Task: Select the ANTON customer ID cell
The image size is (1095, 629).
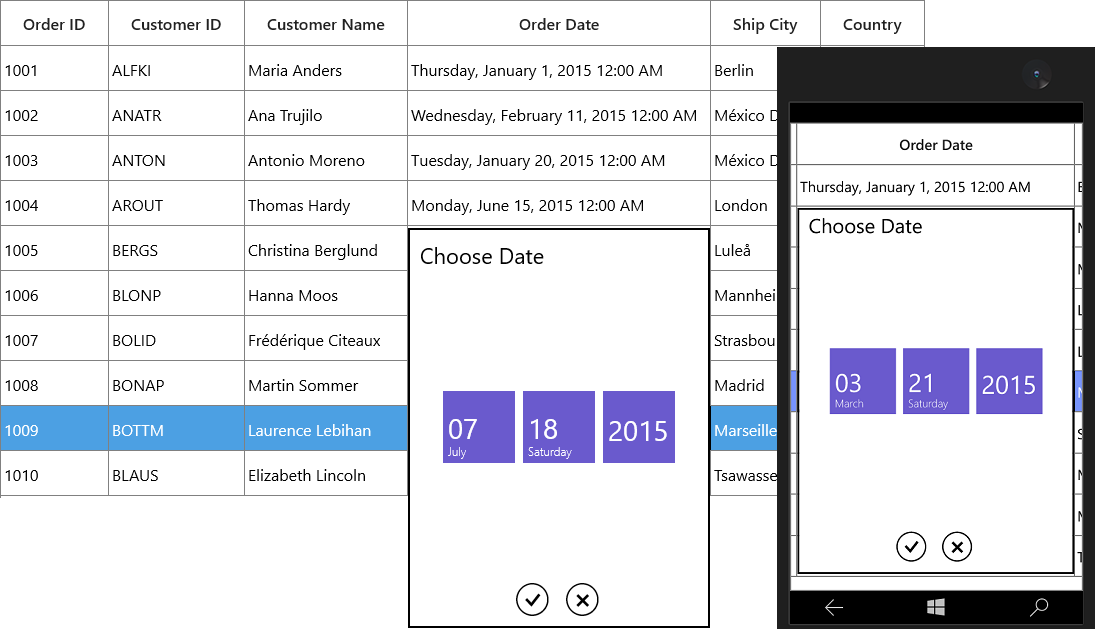Action: point(176,159)
